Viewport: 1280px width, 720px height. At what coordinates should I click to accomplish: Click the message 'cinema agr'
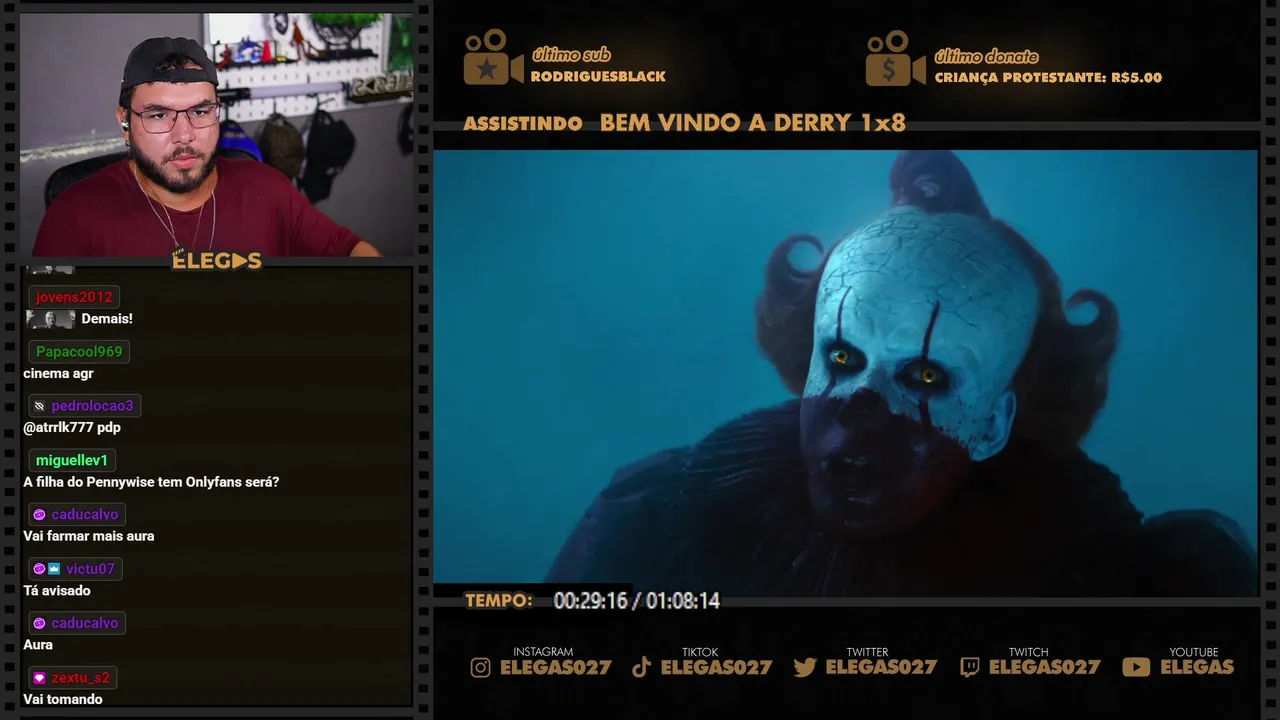(x=58, y=373)
